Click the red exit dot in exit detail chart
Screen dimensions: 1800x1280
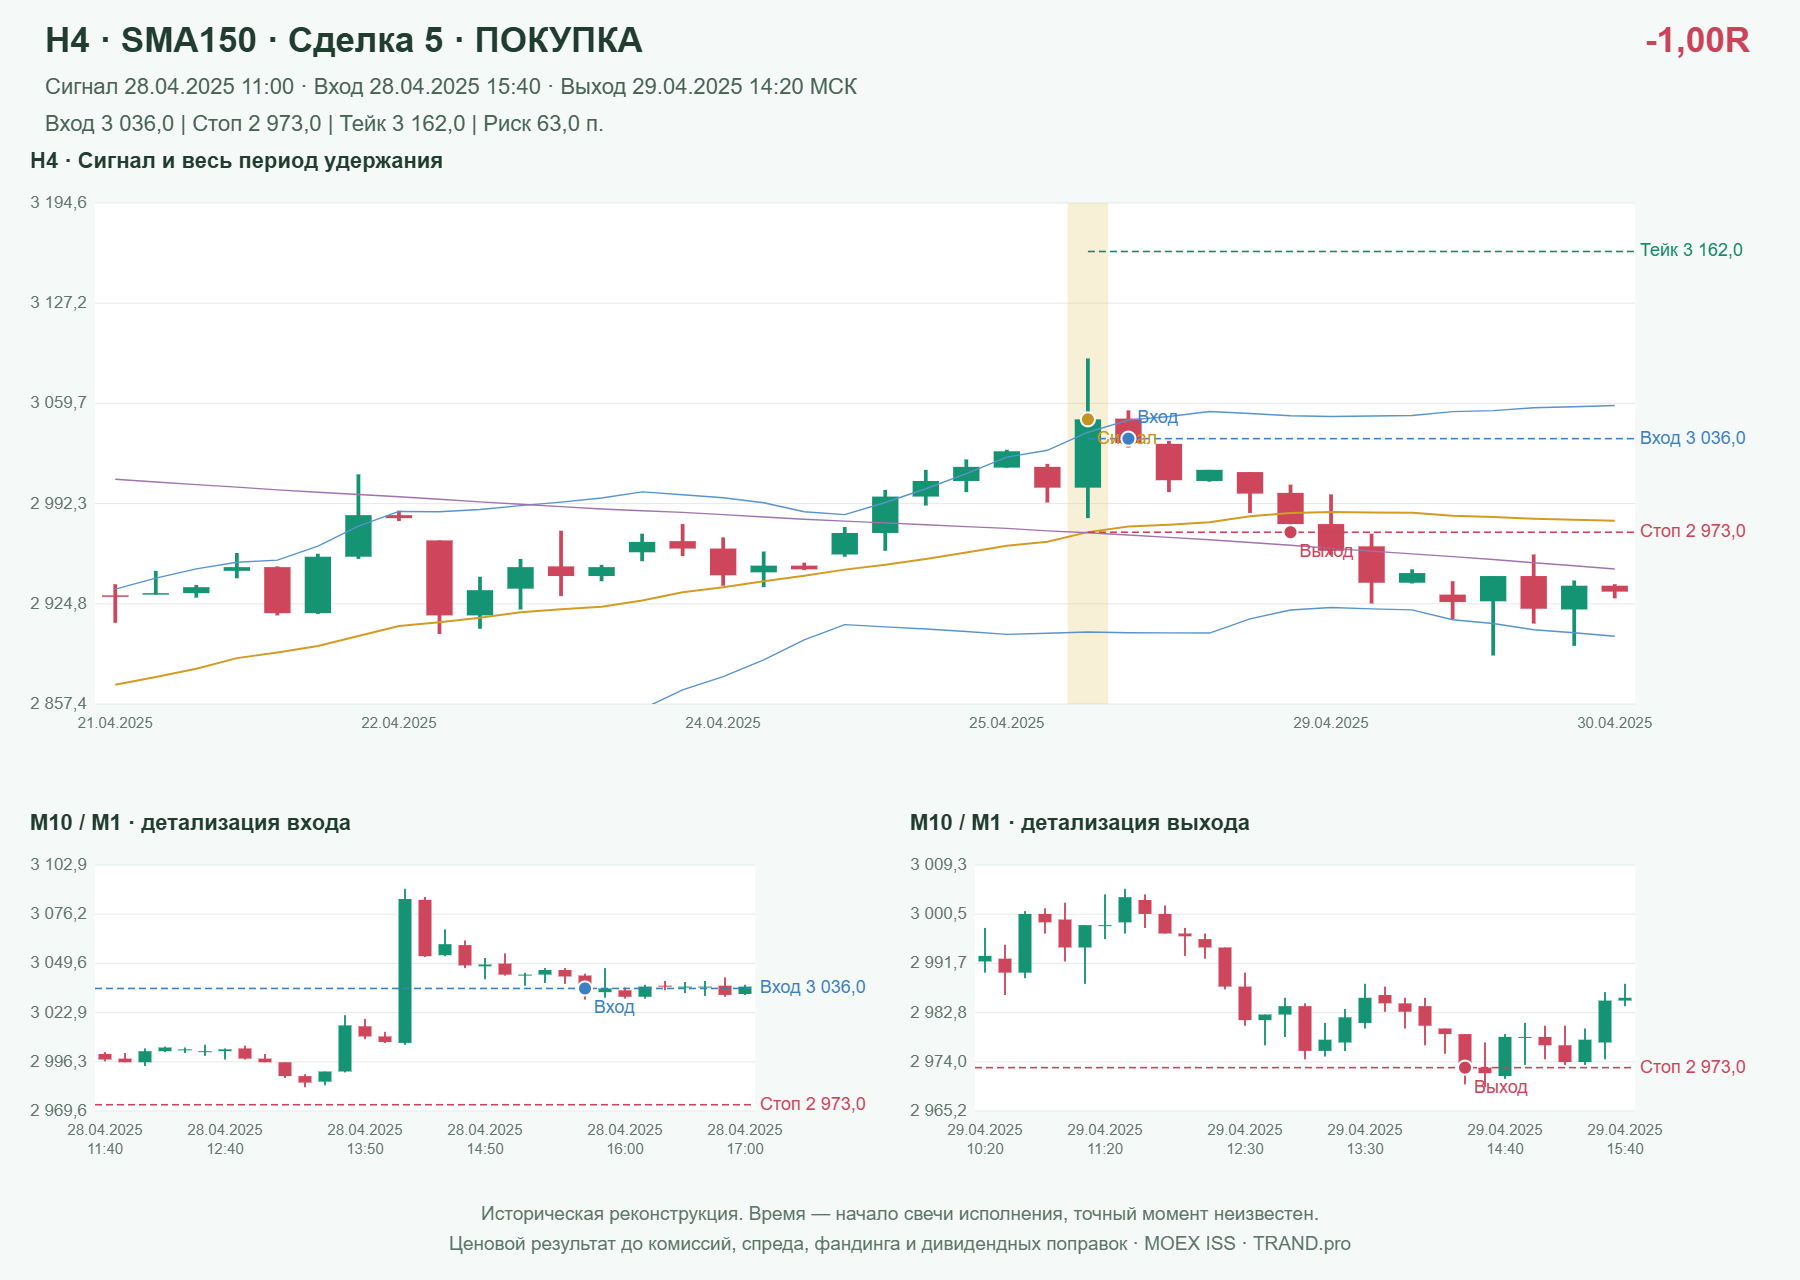click(1465, 1067)
